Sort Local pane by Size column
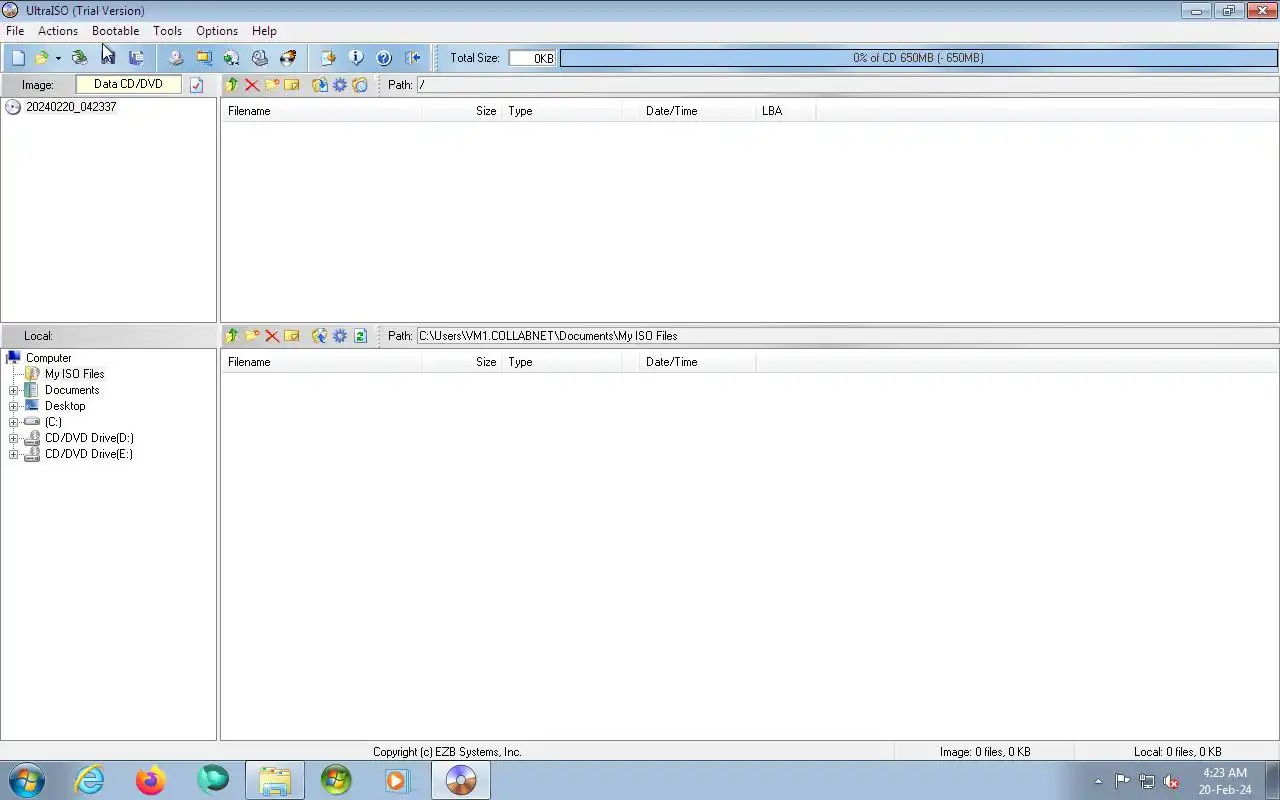The height and width of the screenshot is (800, 1280). pos(462,362)
